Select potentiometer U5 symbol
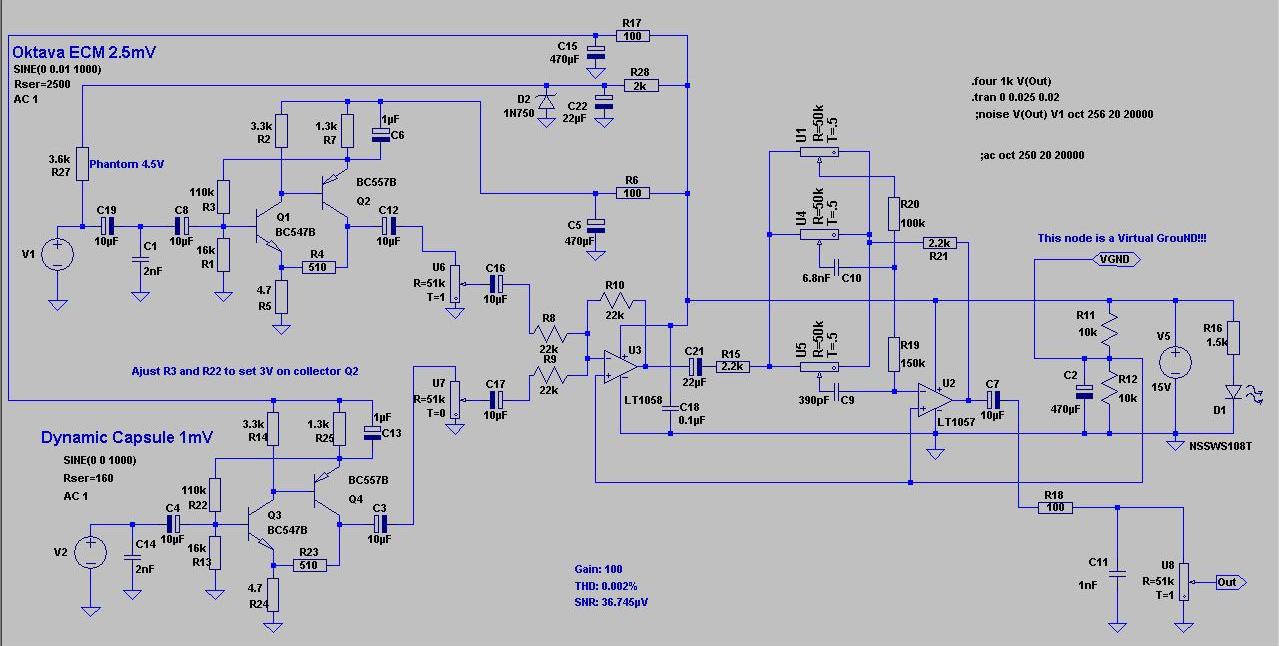This screenshot has width=1280, height=646. [819, 367]
